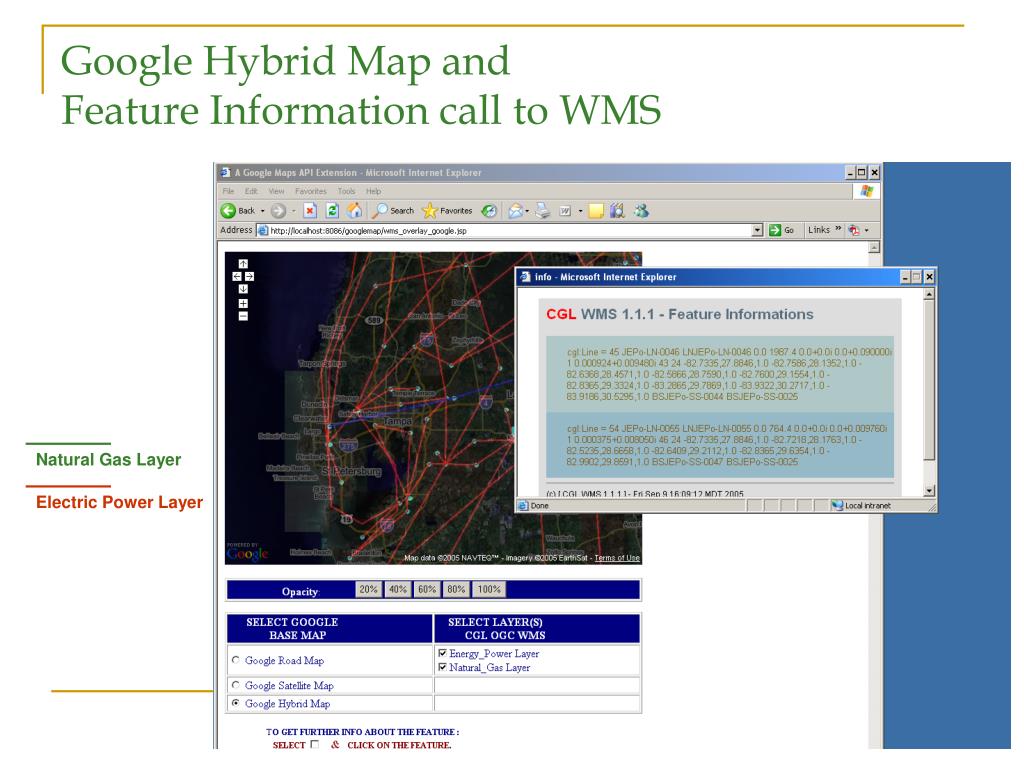Pan the map left arrow
Viewport: 1024px width, 768px height.
(x=237, y=276)
